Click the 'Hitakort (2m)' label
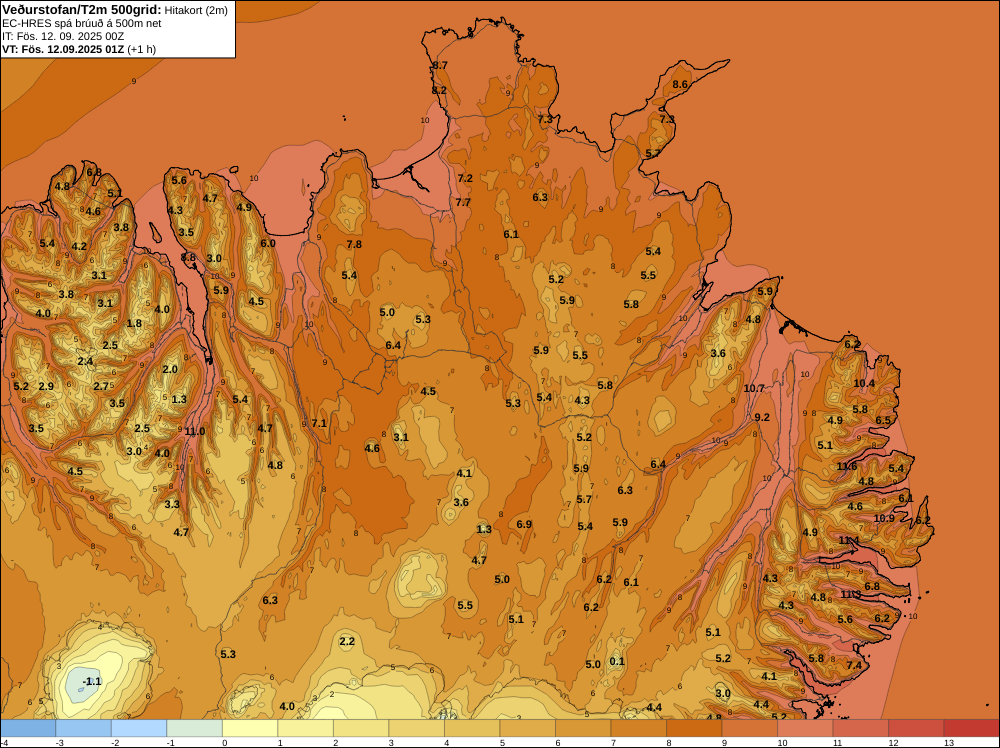 pyautogui.click(x=196, y=10)
